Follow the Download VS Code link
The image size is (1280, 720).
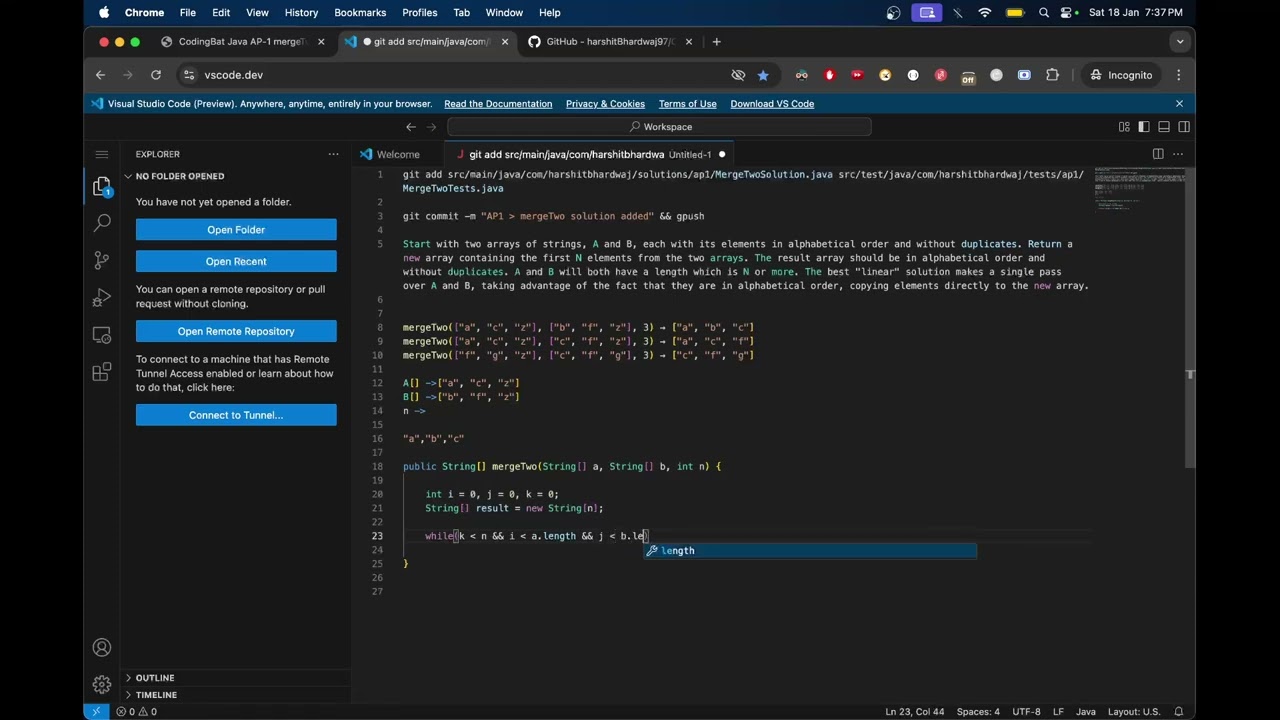(x=771, y=104)
